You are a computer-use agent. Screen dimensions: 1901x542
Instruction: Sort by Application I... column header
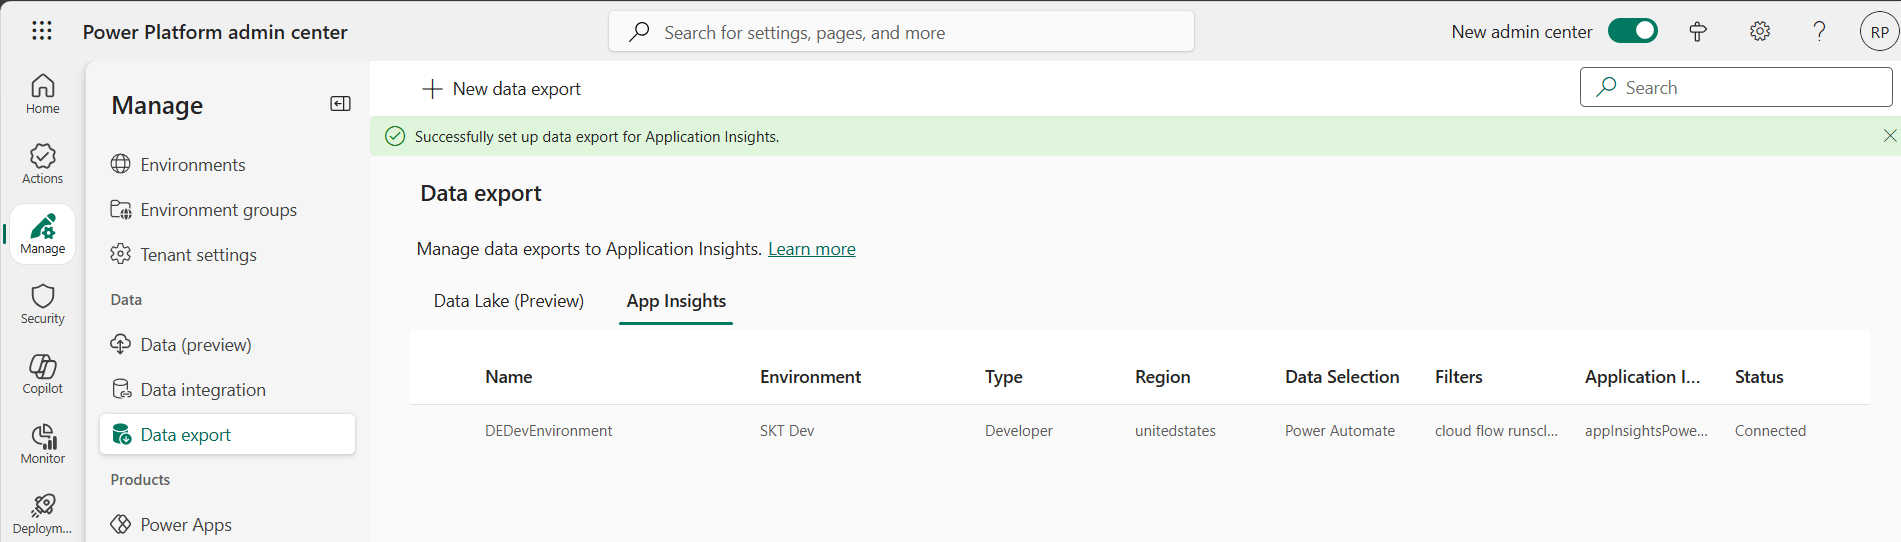pyautogui.click(x=1642, y=377)
